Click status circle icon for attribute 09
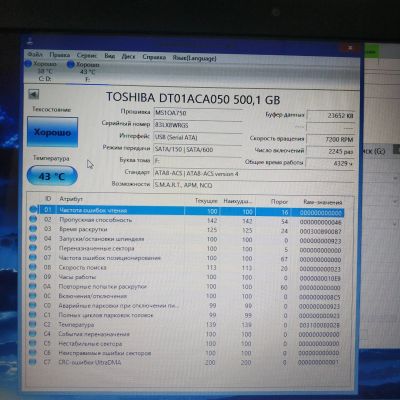Screen dimensions: 400x400 [x=33, y=276]
